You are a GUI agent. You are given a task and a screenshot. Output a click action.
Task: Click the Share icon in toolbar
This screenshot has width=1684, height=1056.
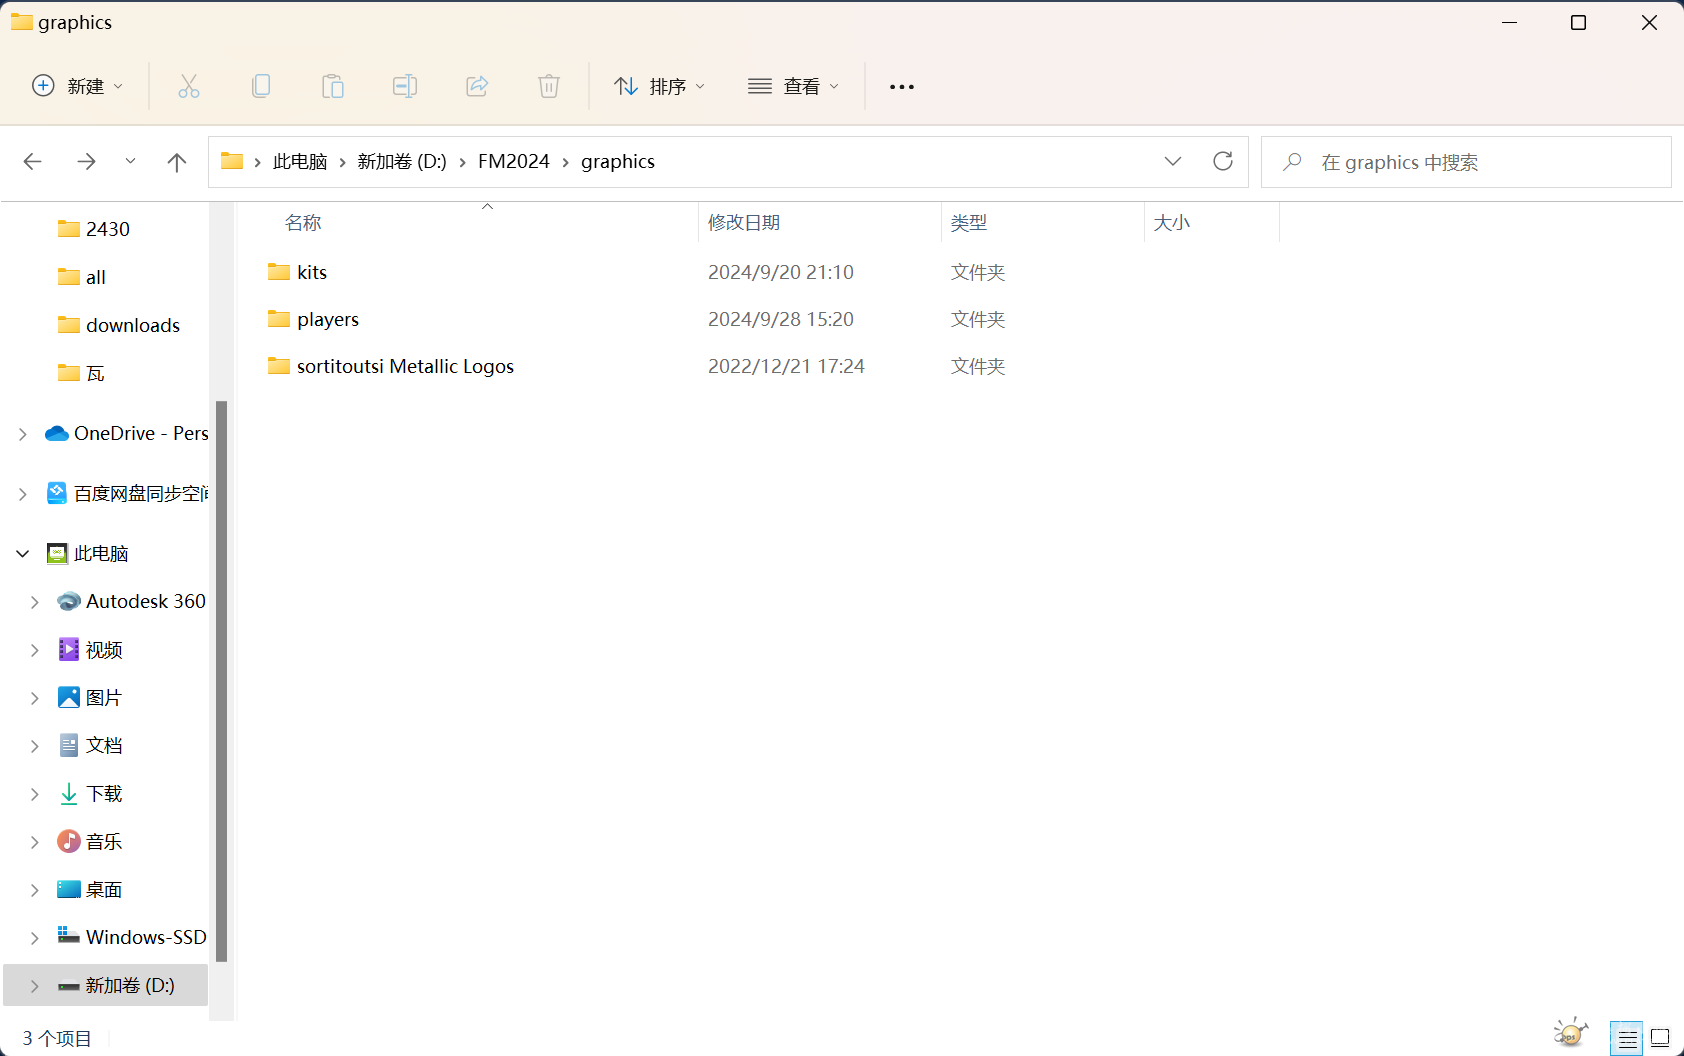[477, 86]
